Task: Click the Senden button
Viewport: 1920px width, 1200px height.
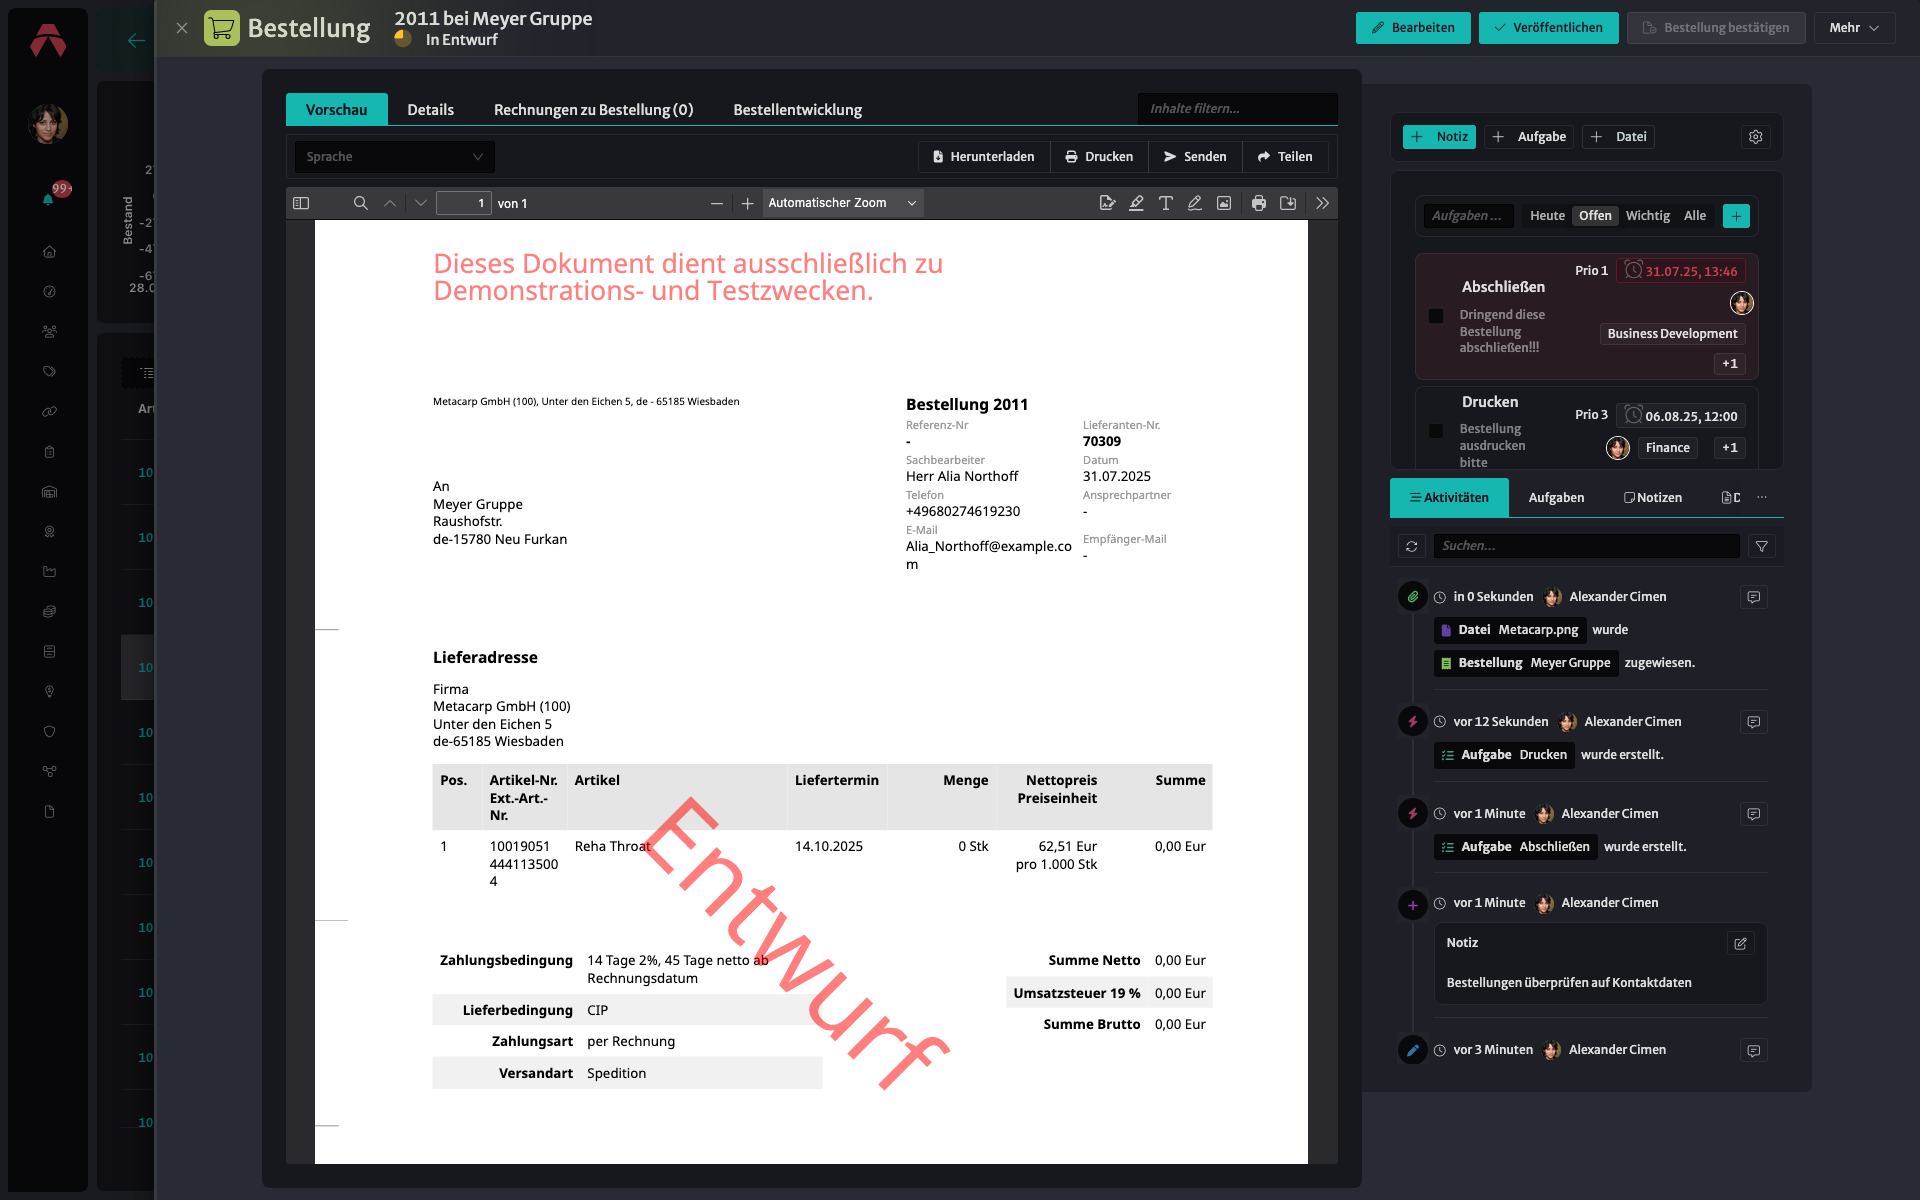Action: click(1195, 157)
